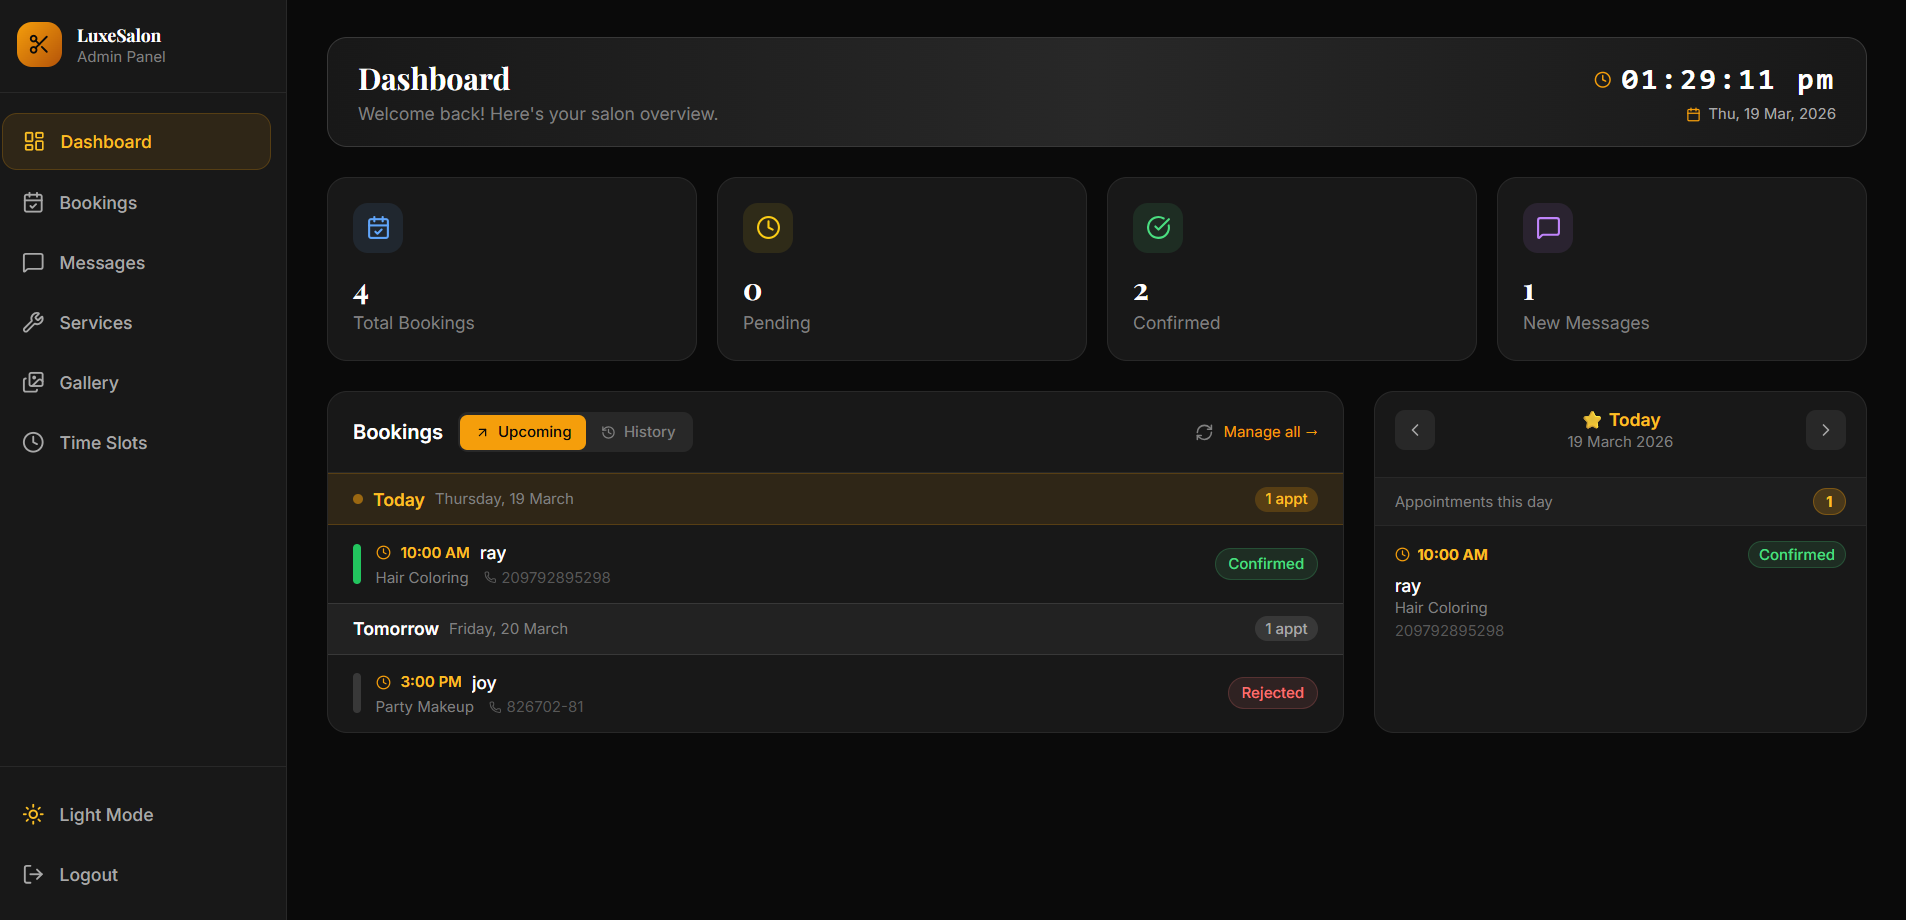The height and width of the screenshot is (920, 1906).
Task: Switch bookings view to History
Action: click(638, 432)
